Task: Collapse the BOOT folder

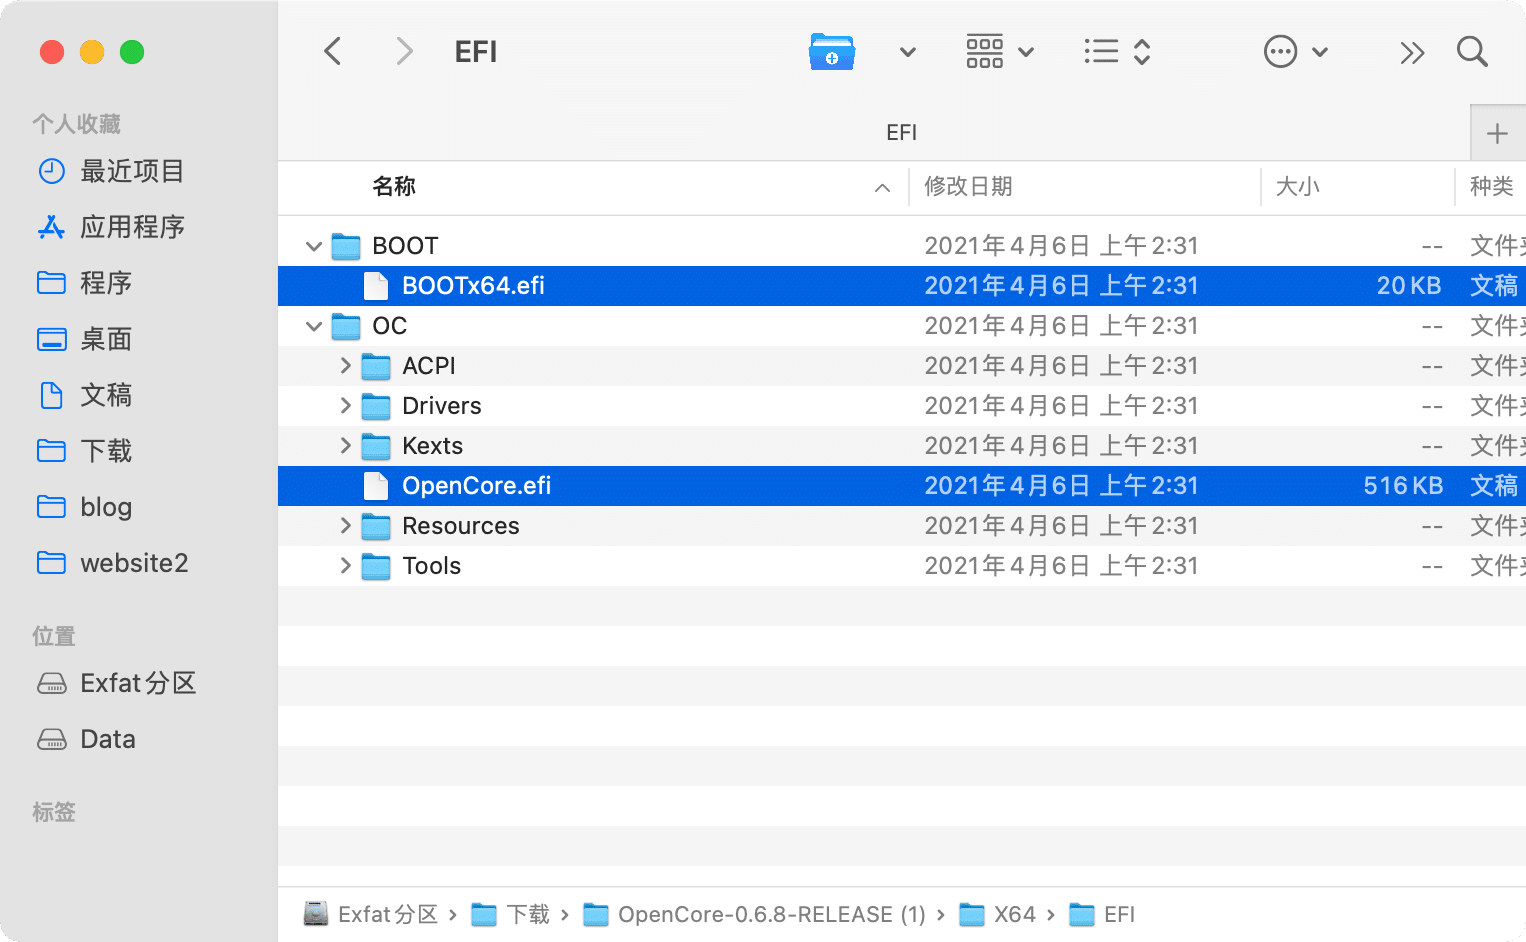Action: tap(314, 246)
